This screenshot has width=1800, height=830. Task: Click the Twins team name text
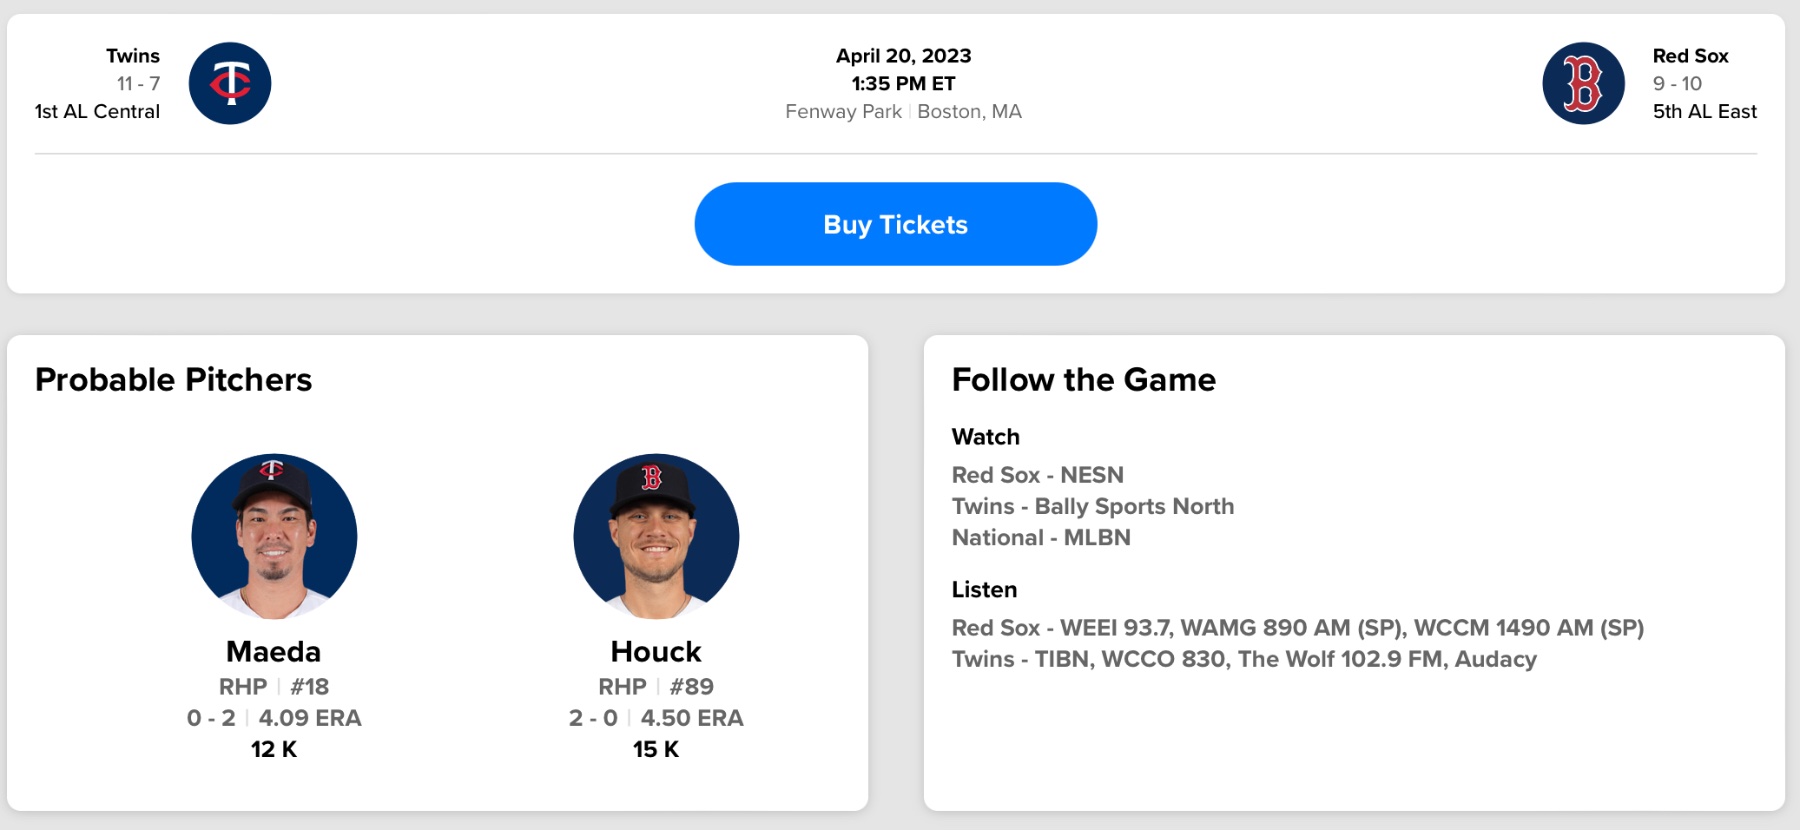point(133,56)
